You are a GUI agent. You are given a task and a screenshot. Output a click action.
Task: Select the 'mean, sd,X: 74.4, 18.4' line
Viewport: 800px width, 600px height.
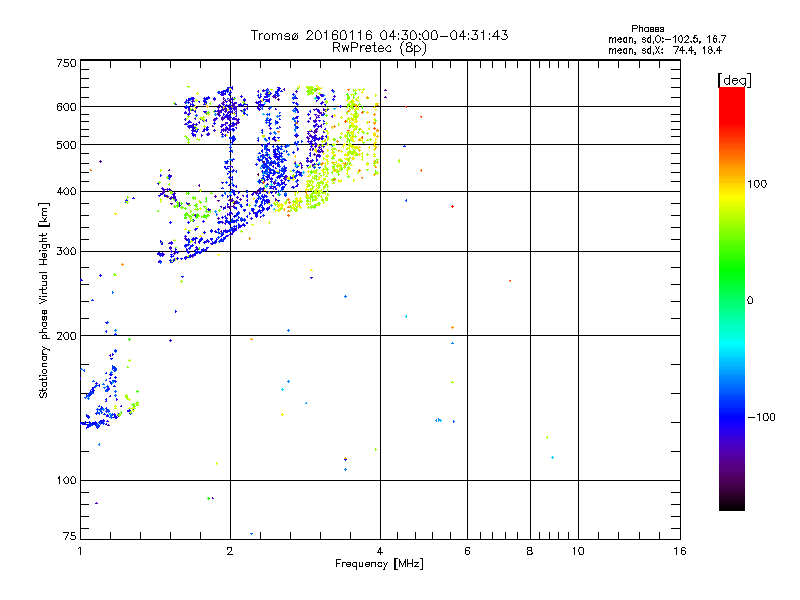pyautogui.click(x=665, y=50)
